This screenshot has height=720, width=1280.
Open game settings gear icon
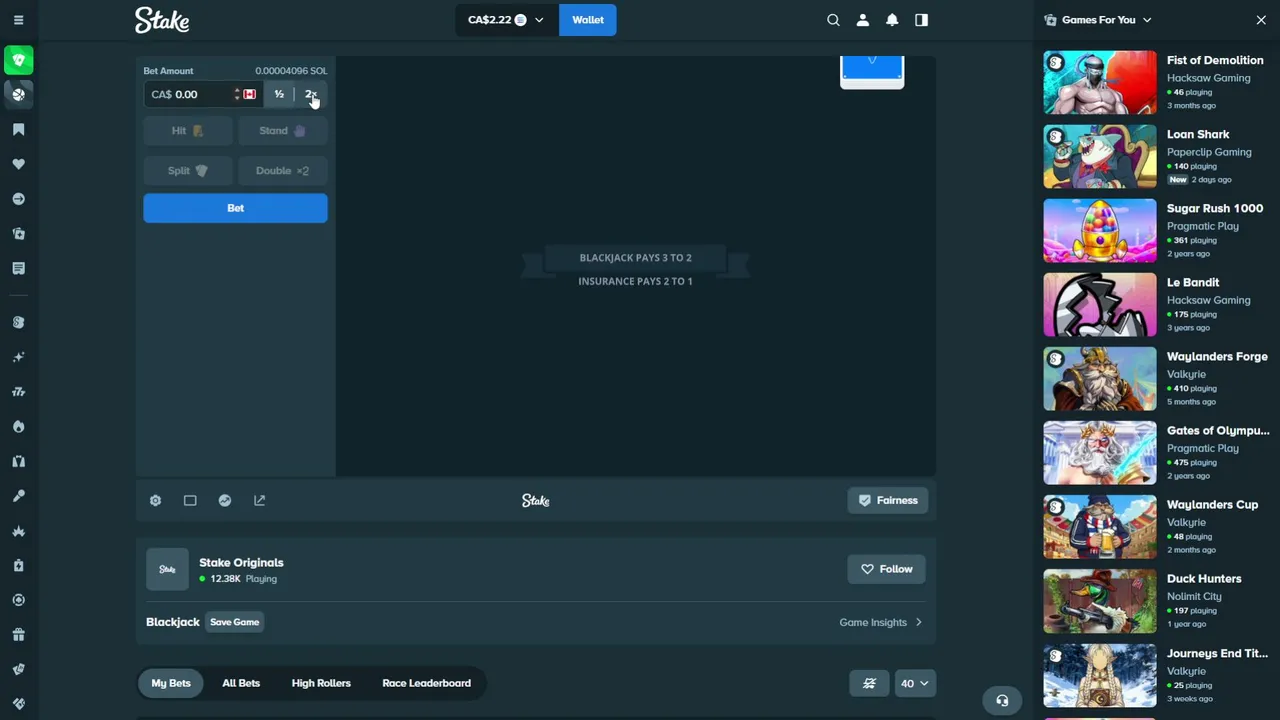pyautogui.click(x=155, y=500)
